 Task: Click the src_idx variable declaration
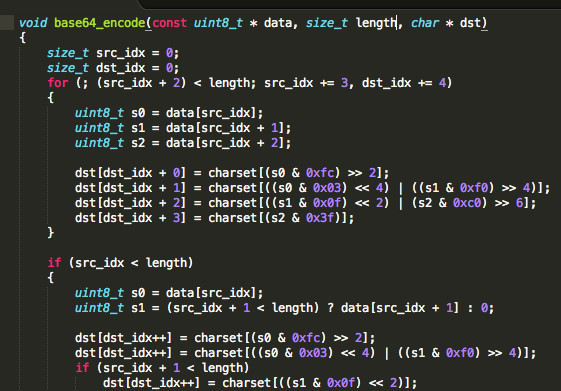pyautogui.click(x=113, y=53)
